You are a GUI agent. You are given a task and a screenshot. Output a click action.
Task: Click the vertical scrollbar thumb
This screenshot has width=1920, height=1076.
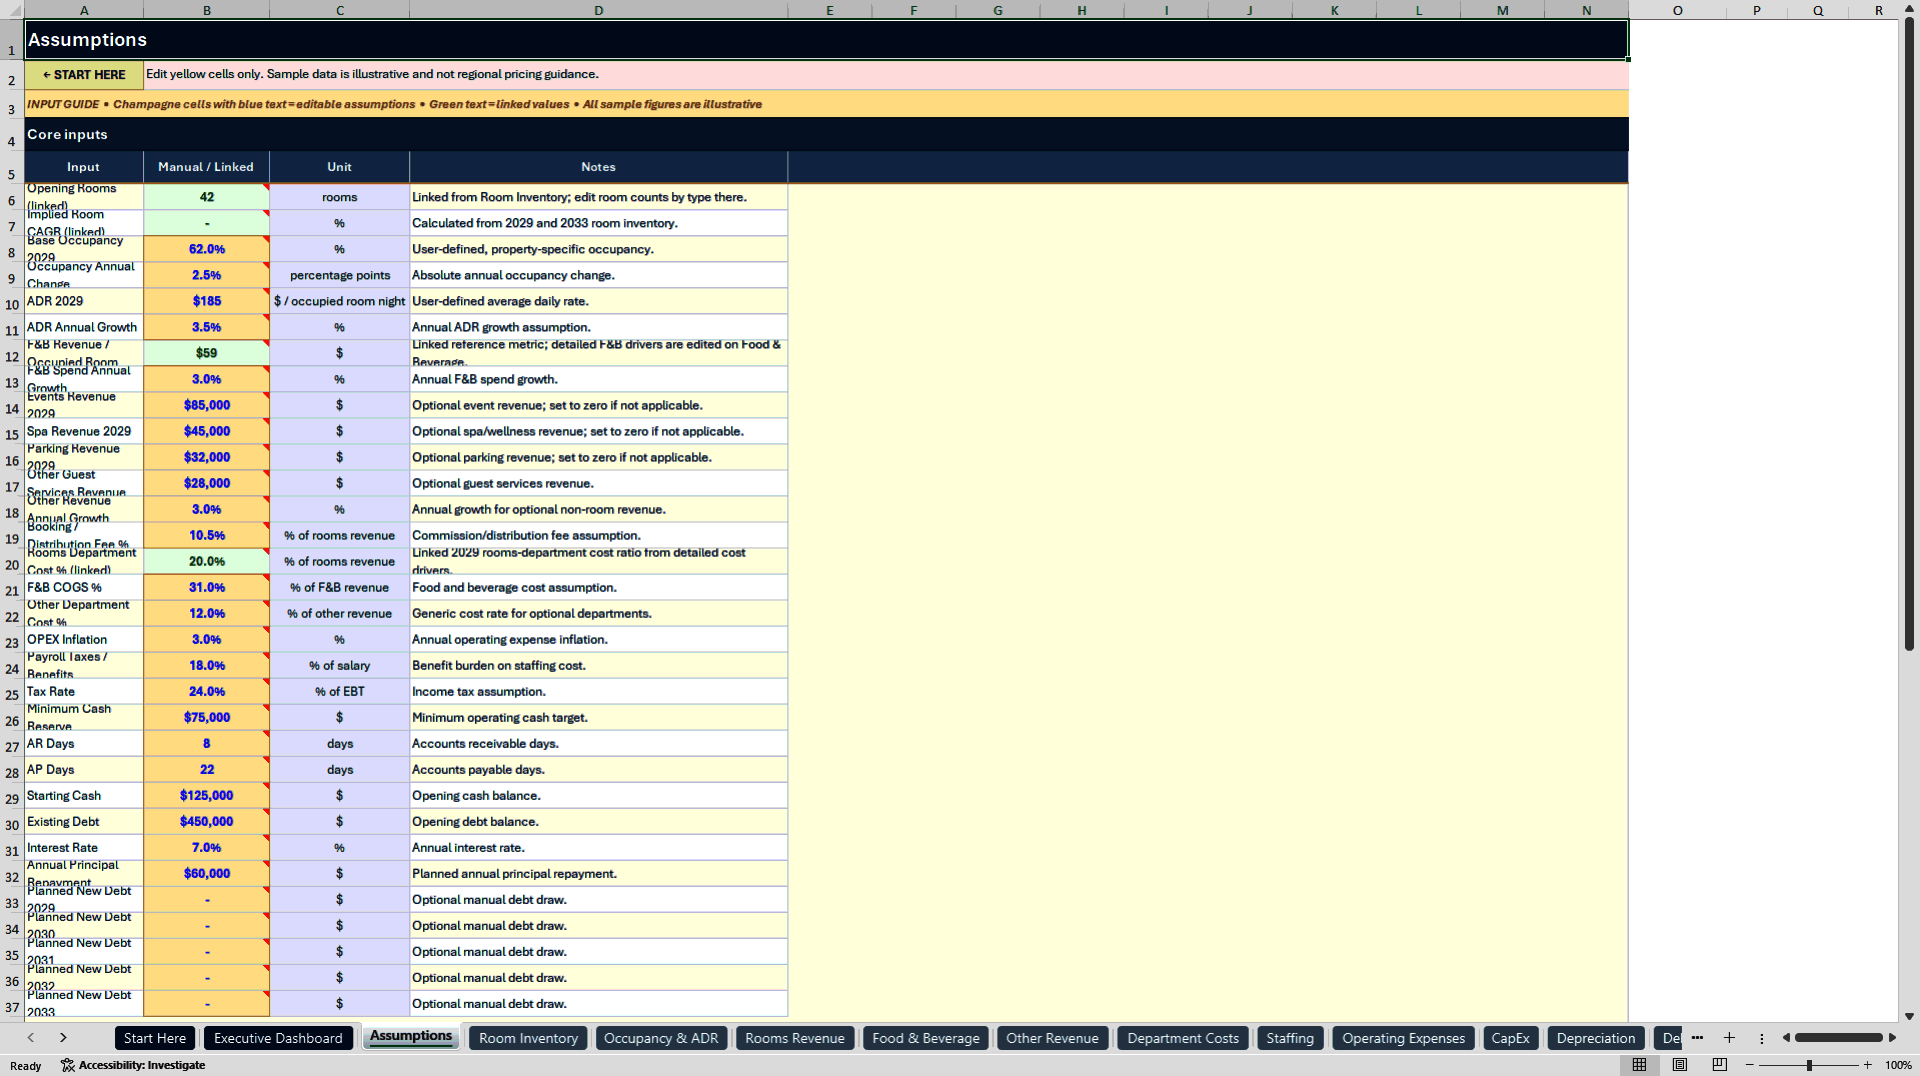coord(1909,335)
